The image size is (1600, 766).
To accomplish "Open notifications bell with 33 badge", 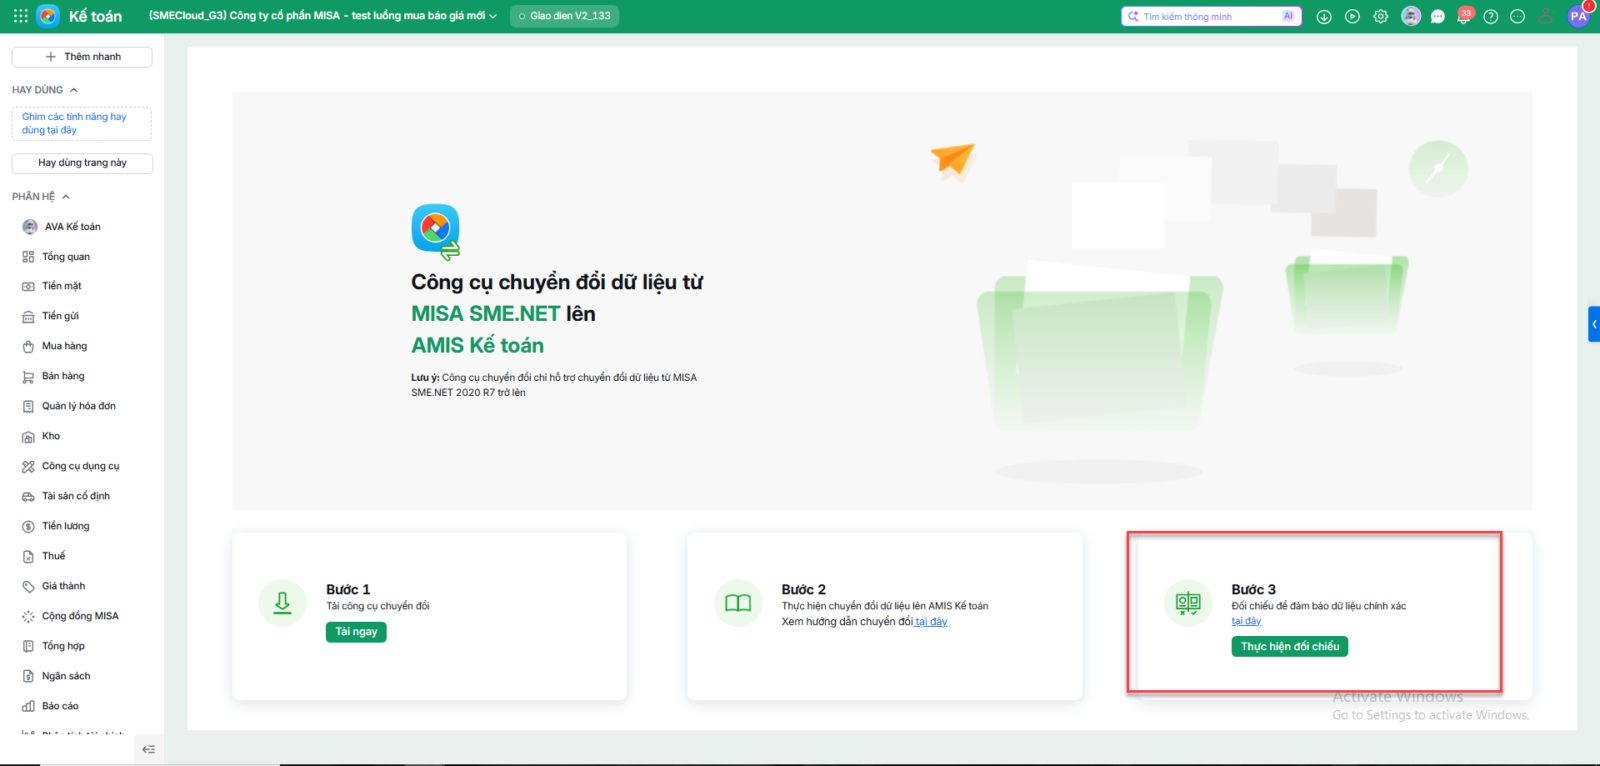I will [x=1464, y=16].
